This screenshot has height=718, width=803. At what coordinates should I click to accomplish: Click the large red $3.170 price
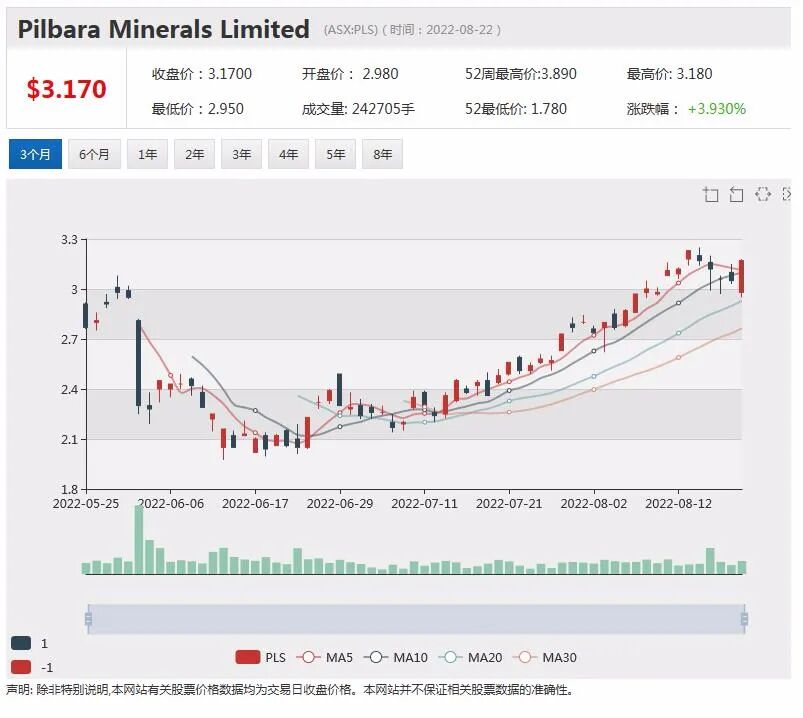point(67,89)
